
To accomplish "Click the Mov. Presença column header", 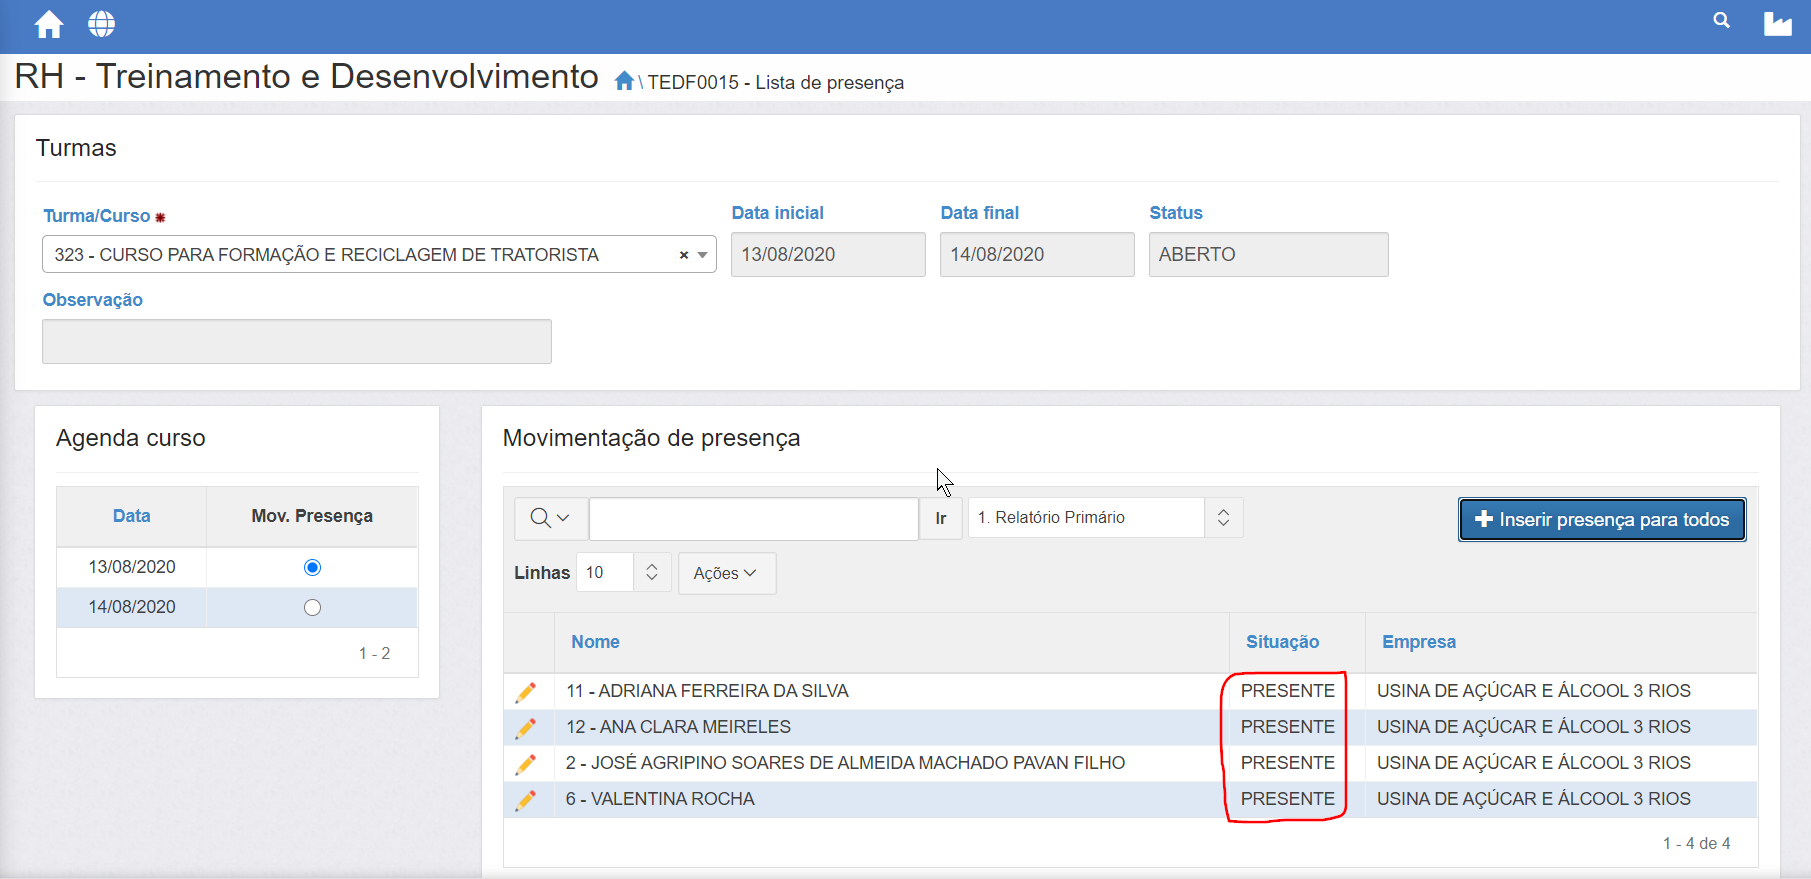I will (x=312, y=516).
